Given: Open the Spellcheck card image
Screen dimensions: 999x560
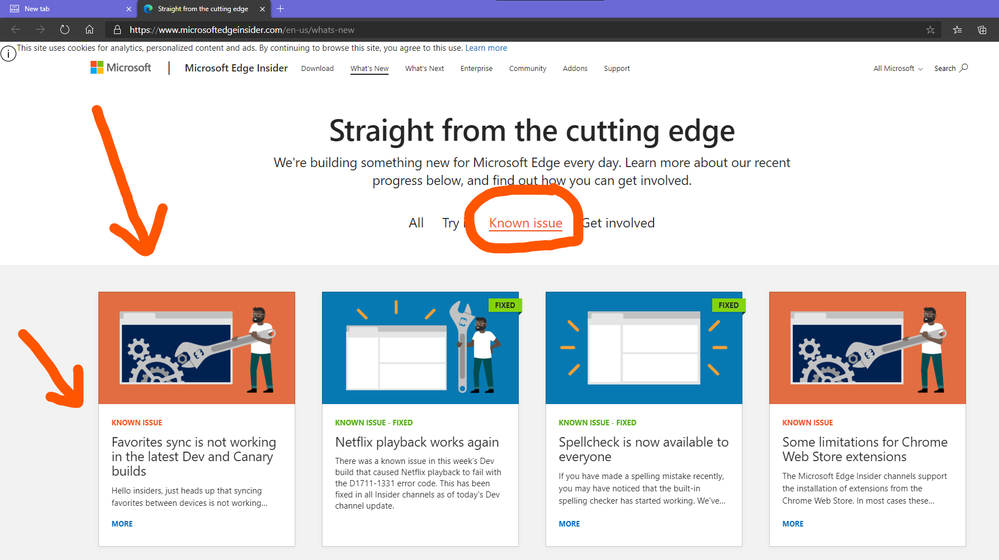Looking at the screenshot, I should point(644,348).
